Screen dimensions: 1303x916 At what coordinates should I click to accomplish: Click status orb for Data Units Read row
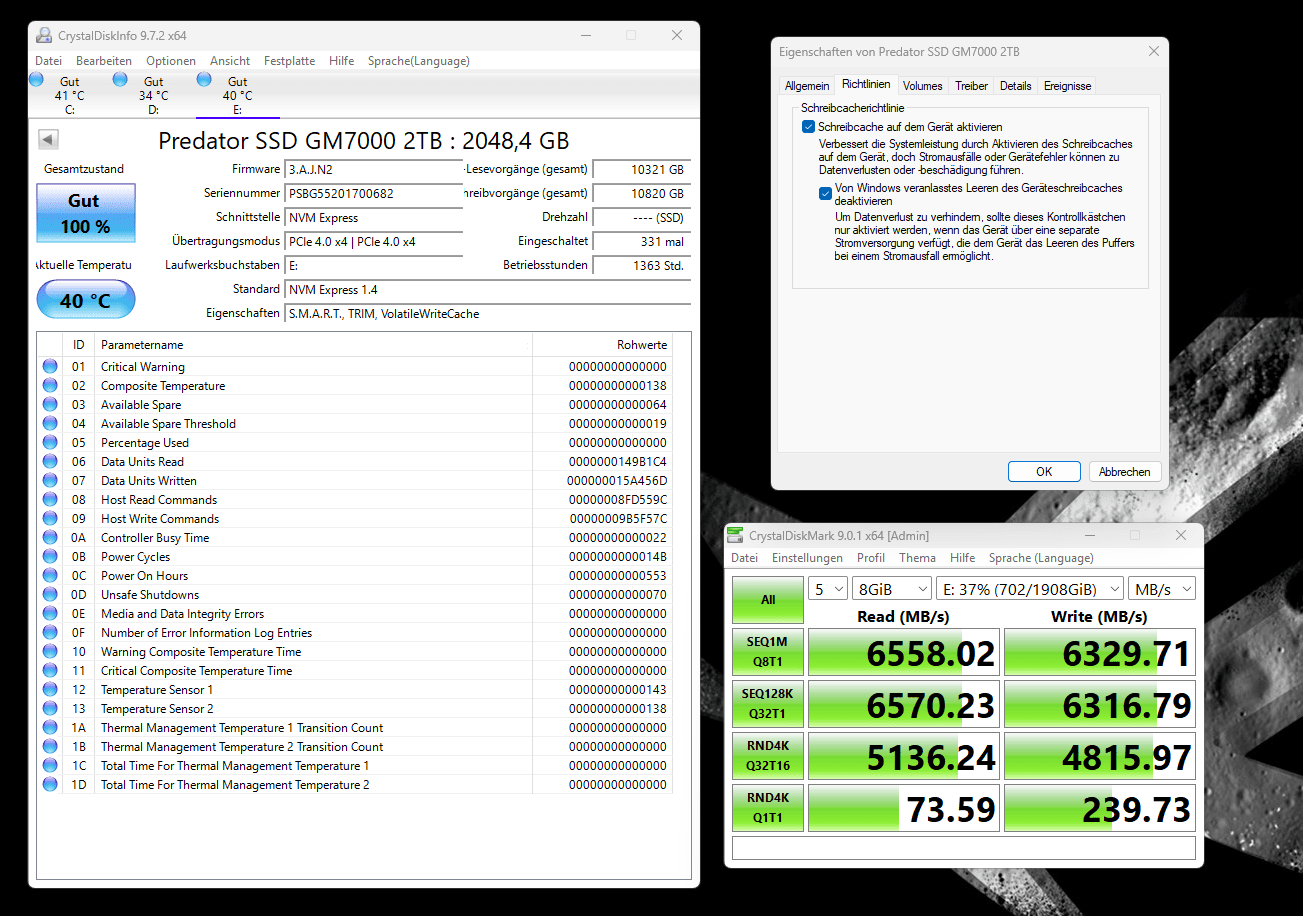pyautogui.click(x=50, y=462)
